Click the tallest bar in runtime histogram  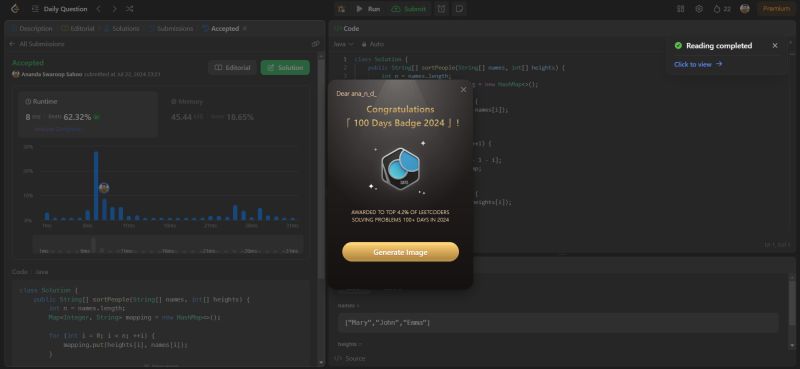coord(96,186)
